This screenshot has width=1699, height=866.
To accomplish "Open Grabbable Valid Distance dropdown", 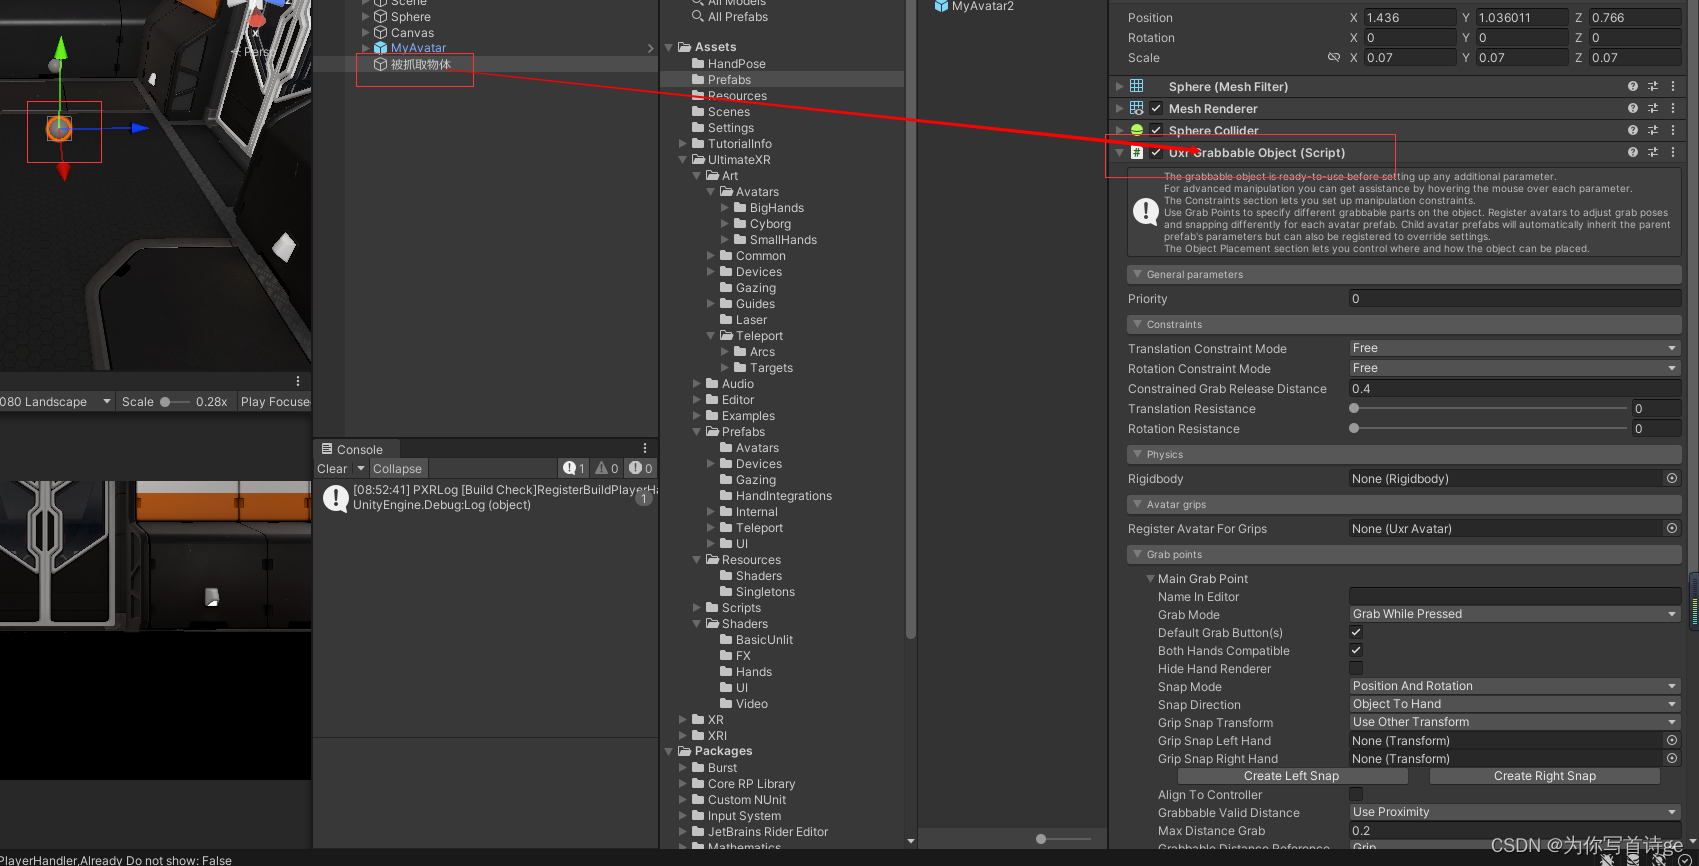I will coord(1514,812).
